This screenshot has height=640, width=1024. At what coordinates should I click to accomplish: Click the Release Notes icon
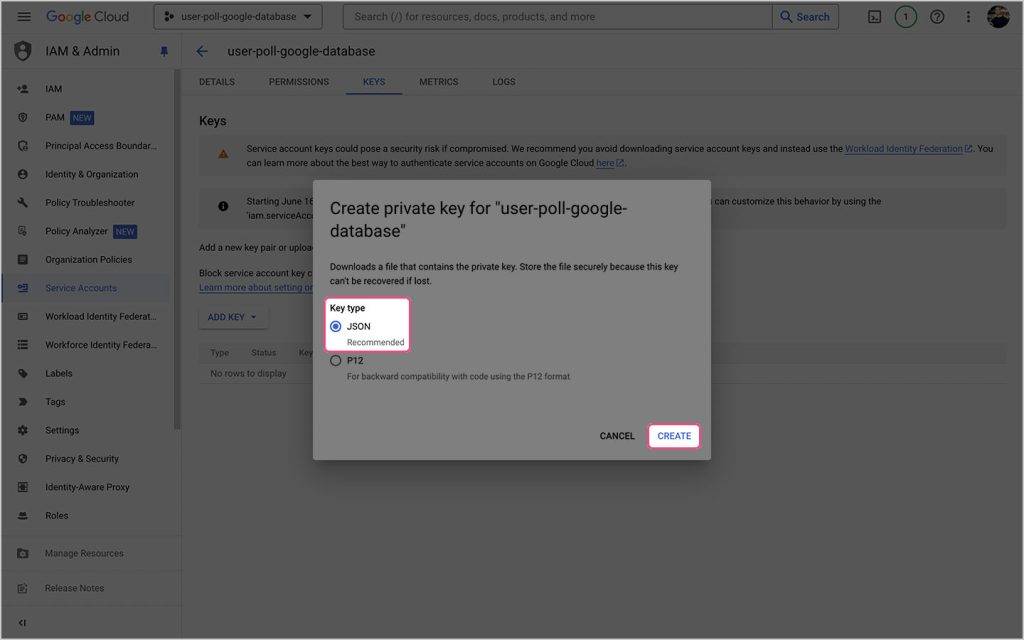(x=23, y=588)
